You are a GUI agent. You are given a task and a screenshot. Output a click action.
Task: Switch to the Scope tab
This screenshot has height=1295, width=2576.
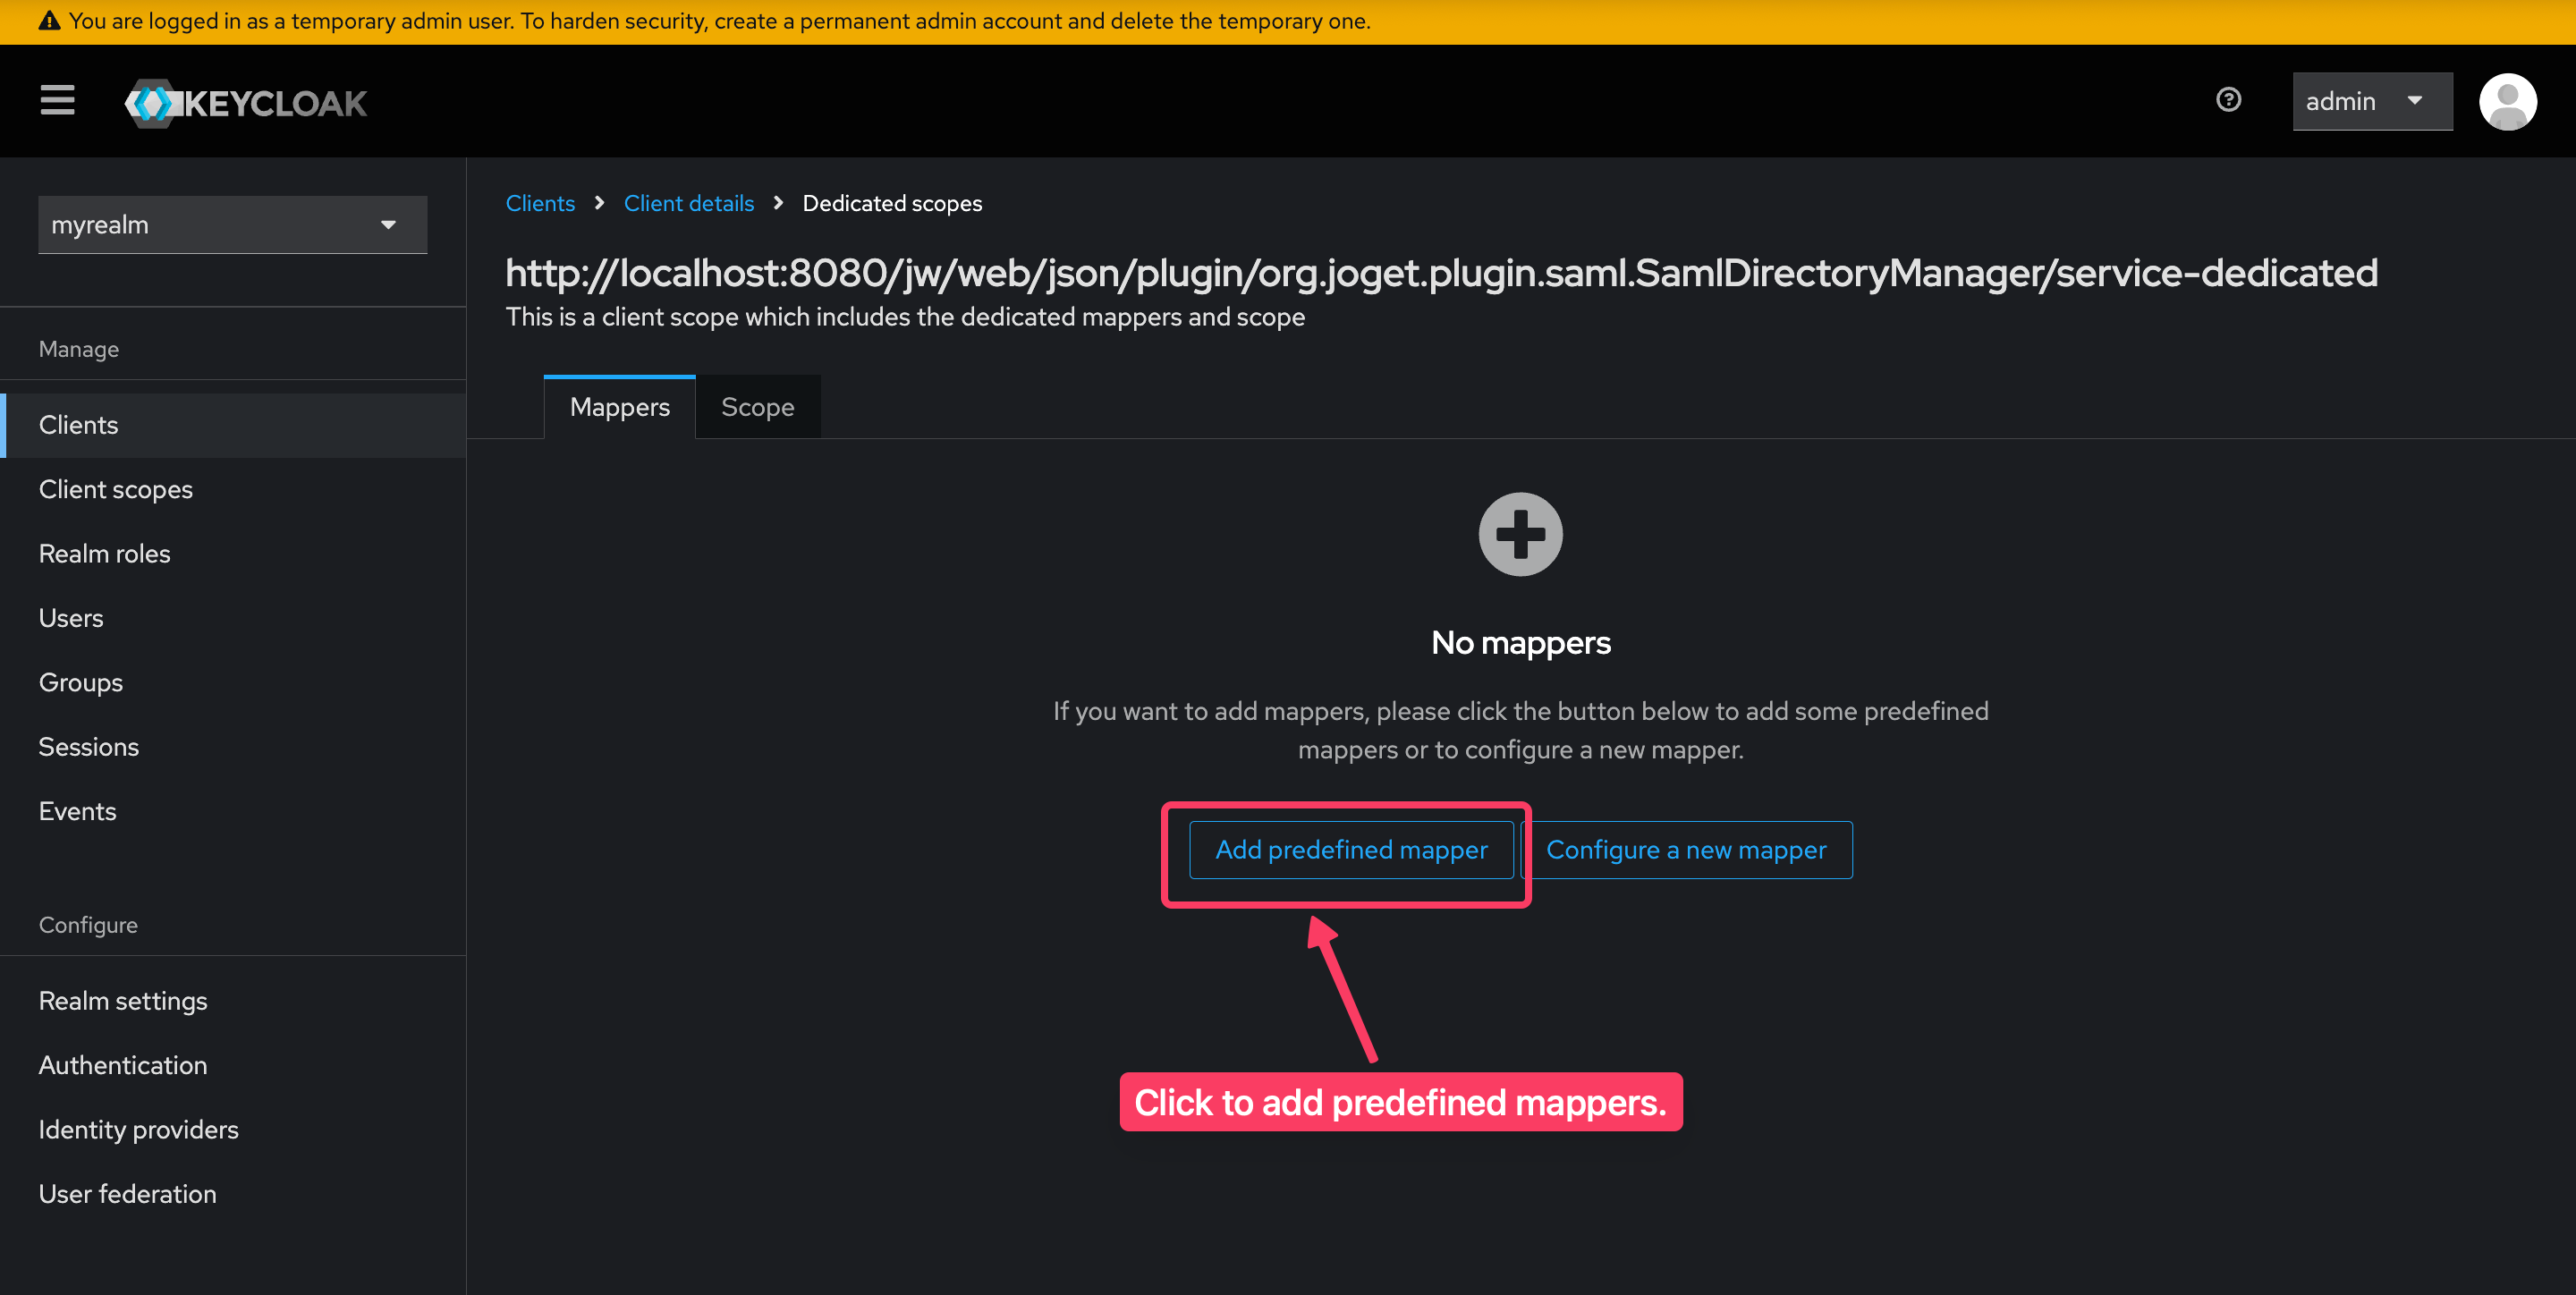click(x=757, y=407)
